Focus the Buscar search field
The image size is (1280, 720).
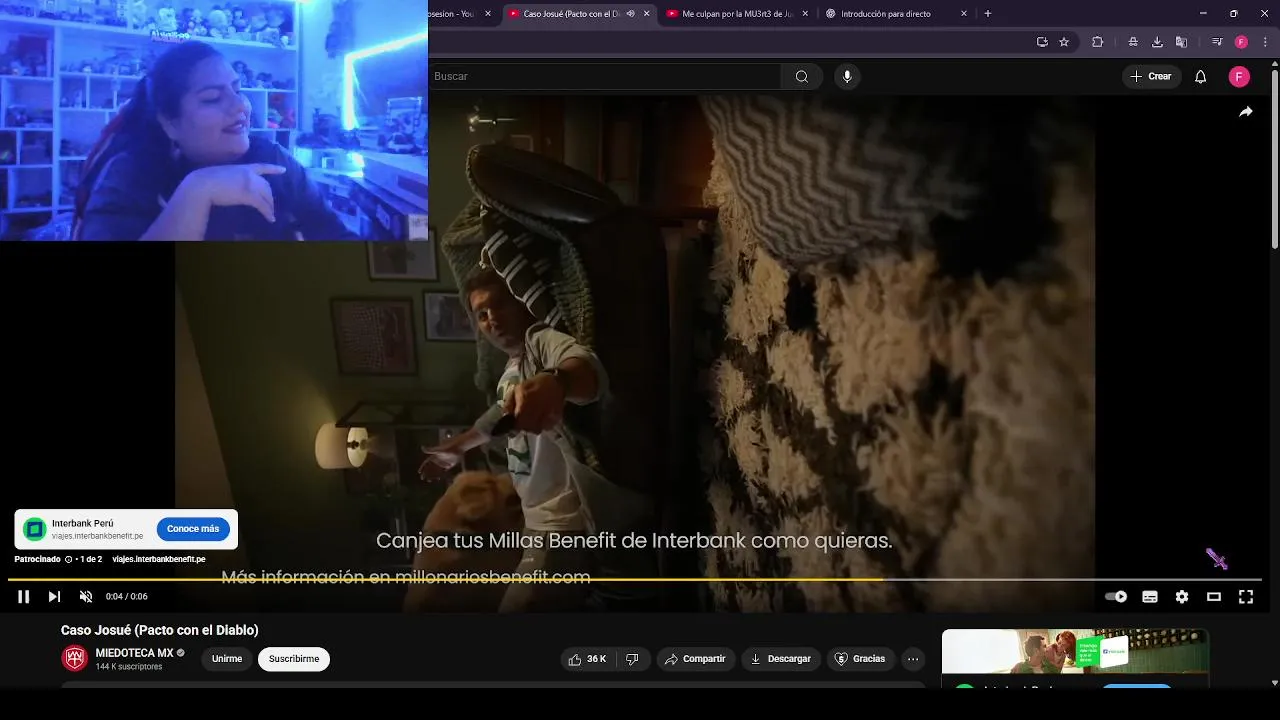(604, 76)
